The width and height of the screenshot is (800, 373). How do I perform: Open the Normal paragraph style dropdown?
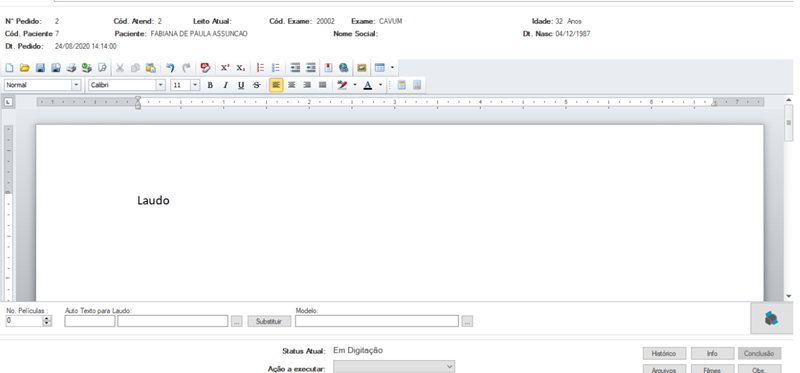(77, 85)
